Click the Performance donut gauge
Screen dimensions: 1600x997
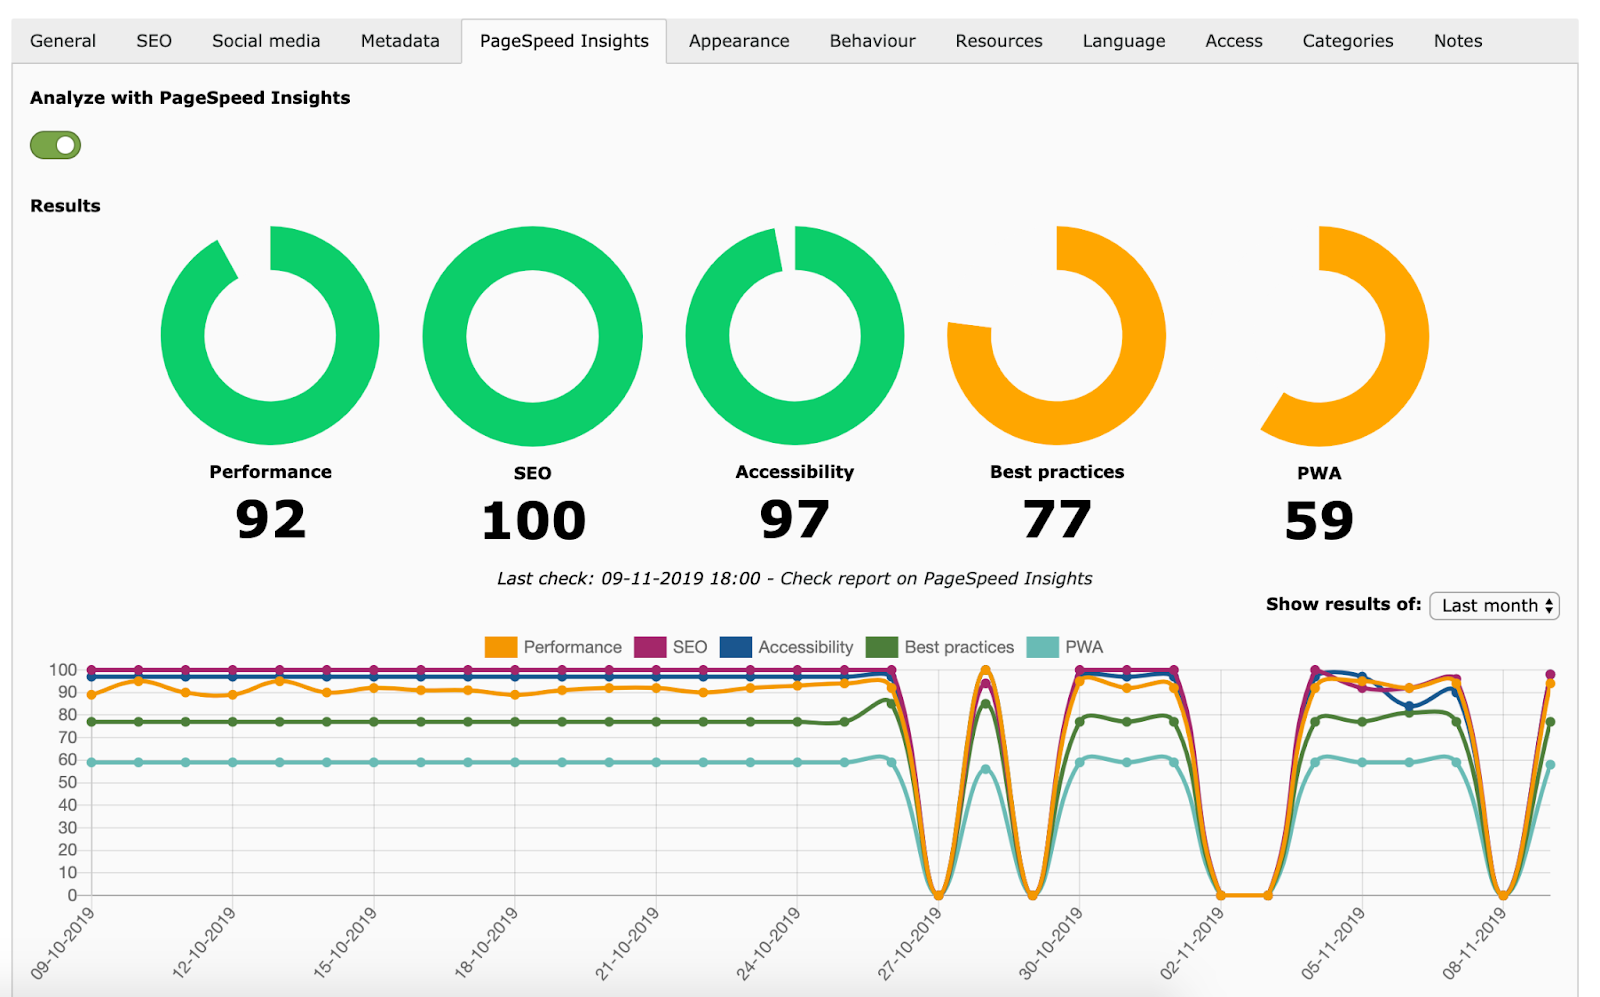[270, 335]
